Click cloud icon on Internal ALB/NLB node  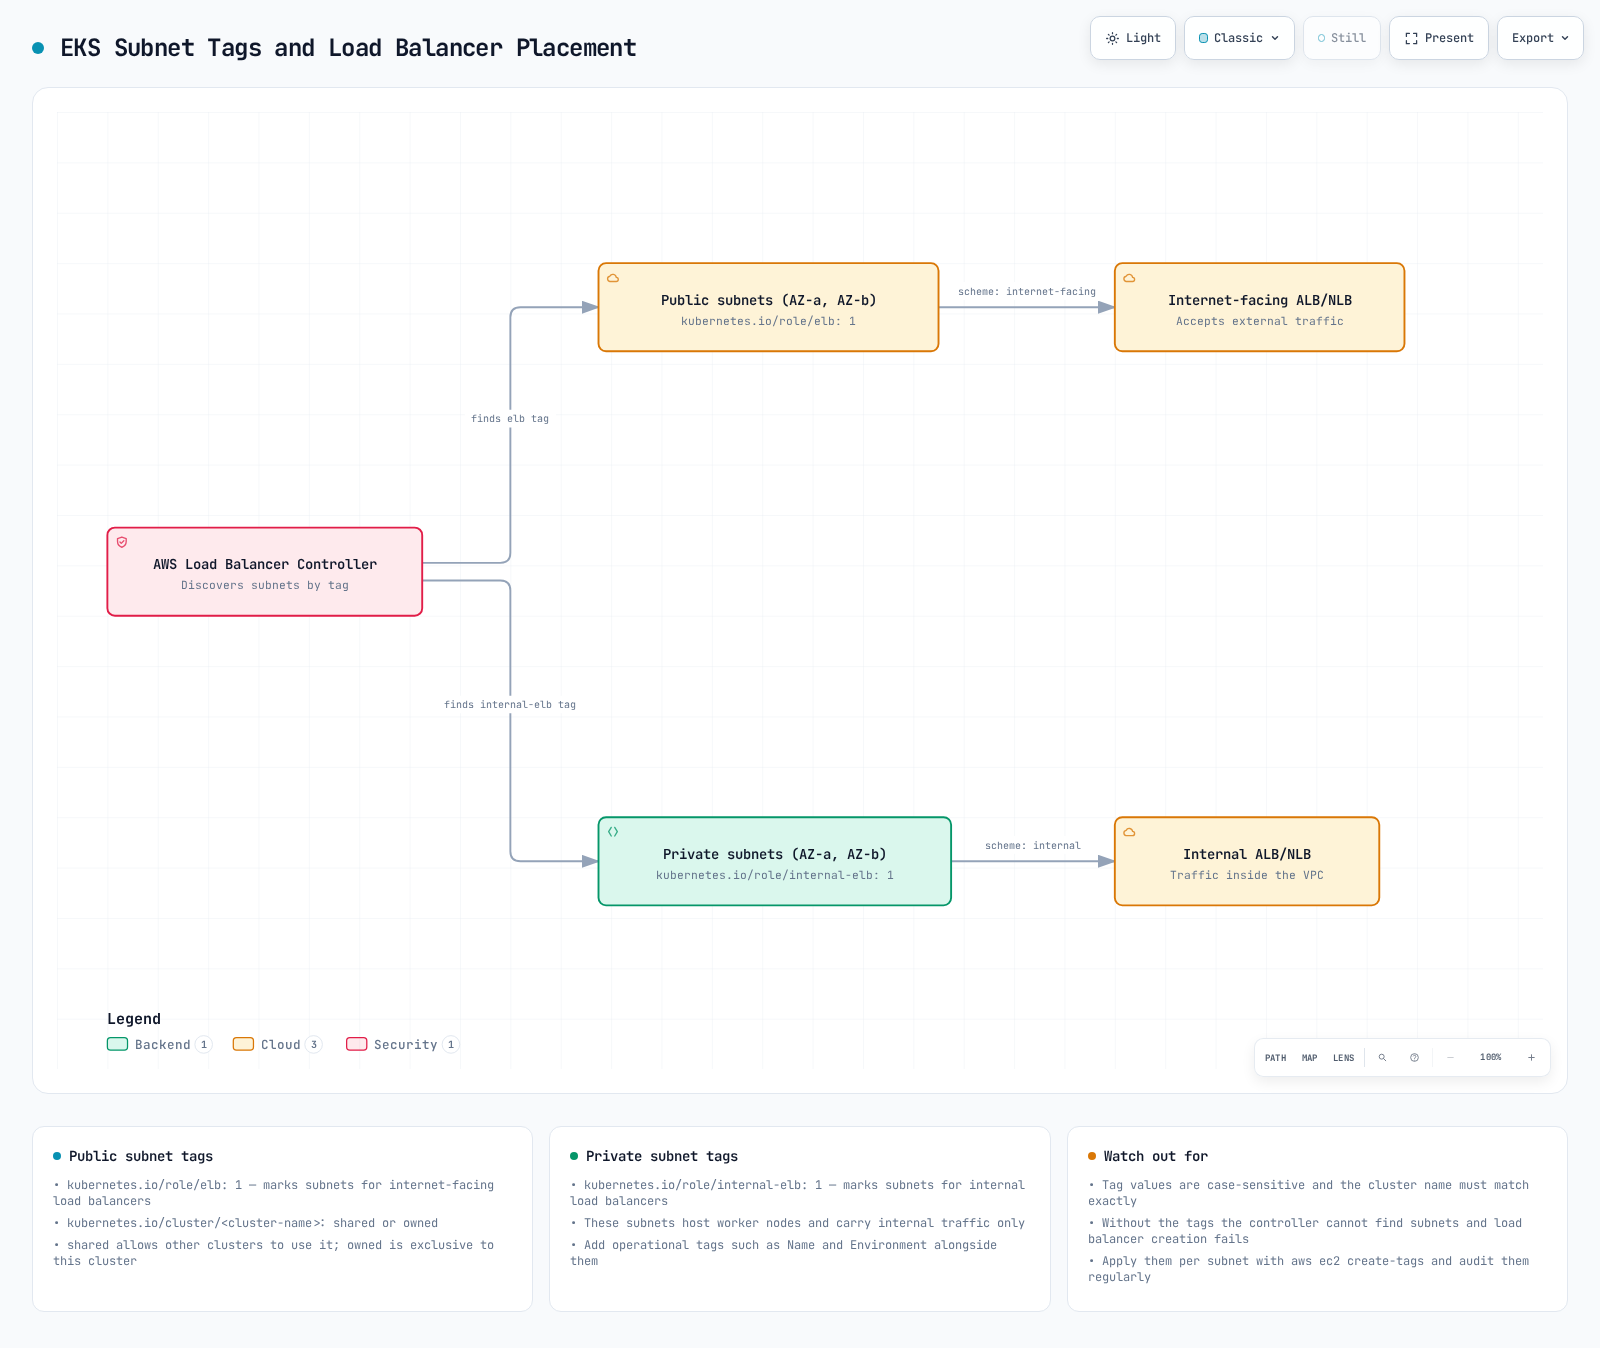pyautogui.click(x=1129, y=832)
